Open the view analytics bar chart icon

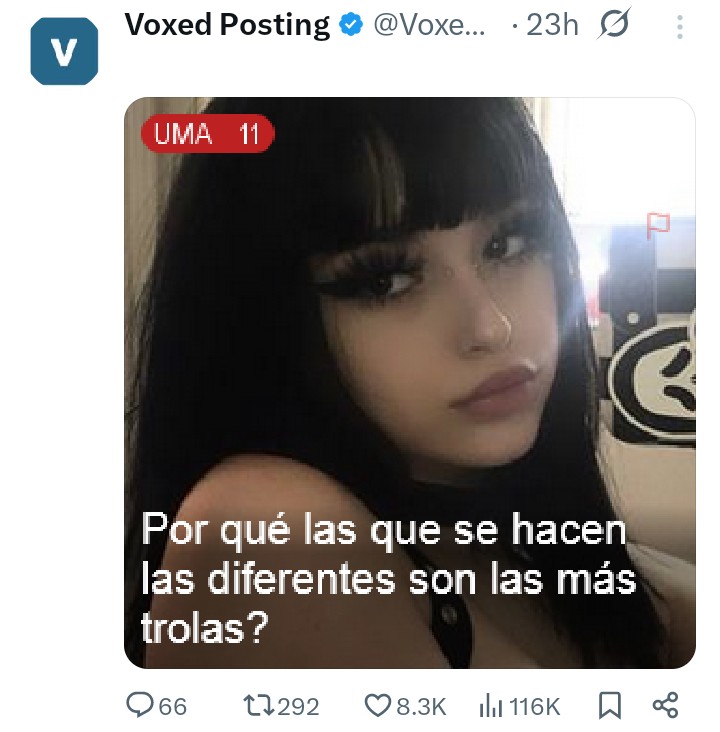(491, 705)
